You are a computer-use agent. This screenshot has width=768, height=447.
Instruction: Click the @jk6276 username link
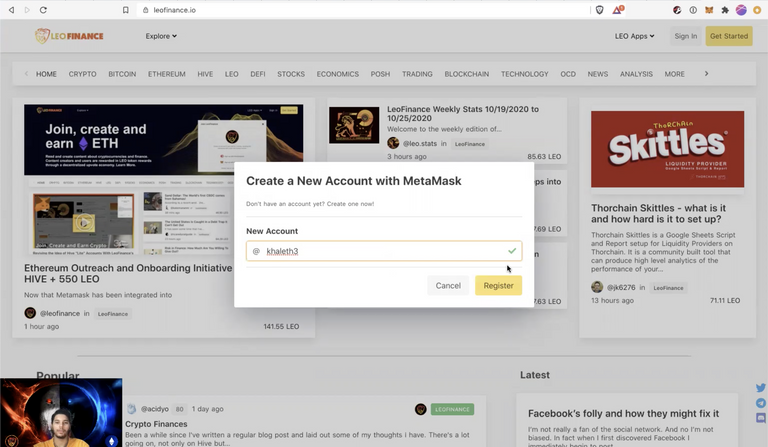pyautogui.click(x=621, y=287)
